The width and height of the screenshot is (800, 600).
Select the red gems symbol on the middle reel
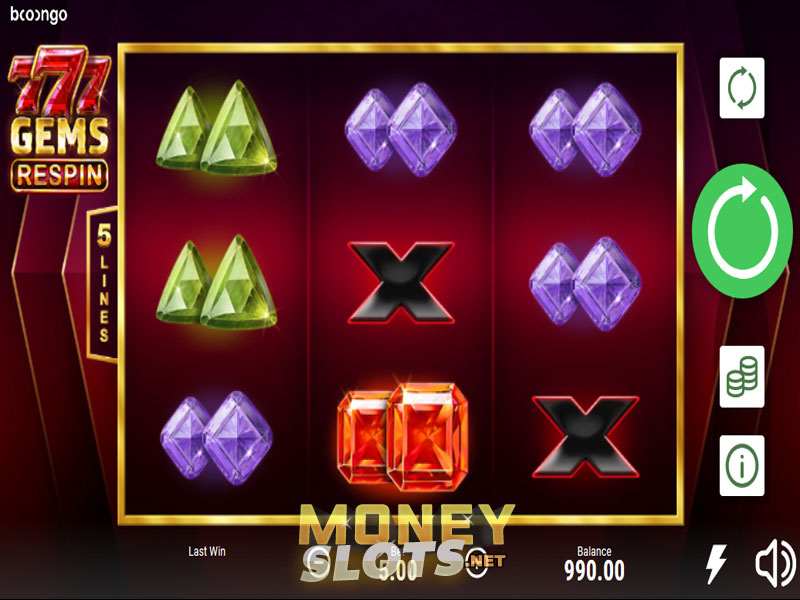[403, 437]
